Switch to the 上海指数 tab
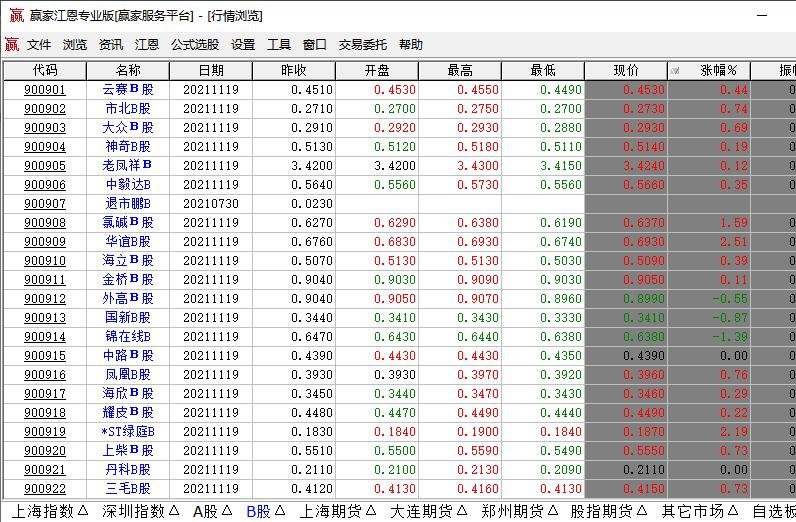 coord(50,511)
